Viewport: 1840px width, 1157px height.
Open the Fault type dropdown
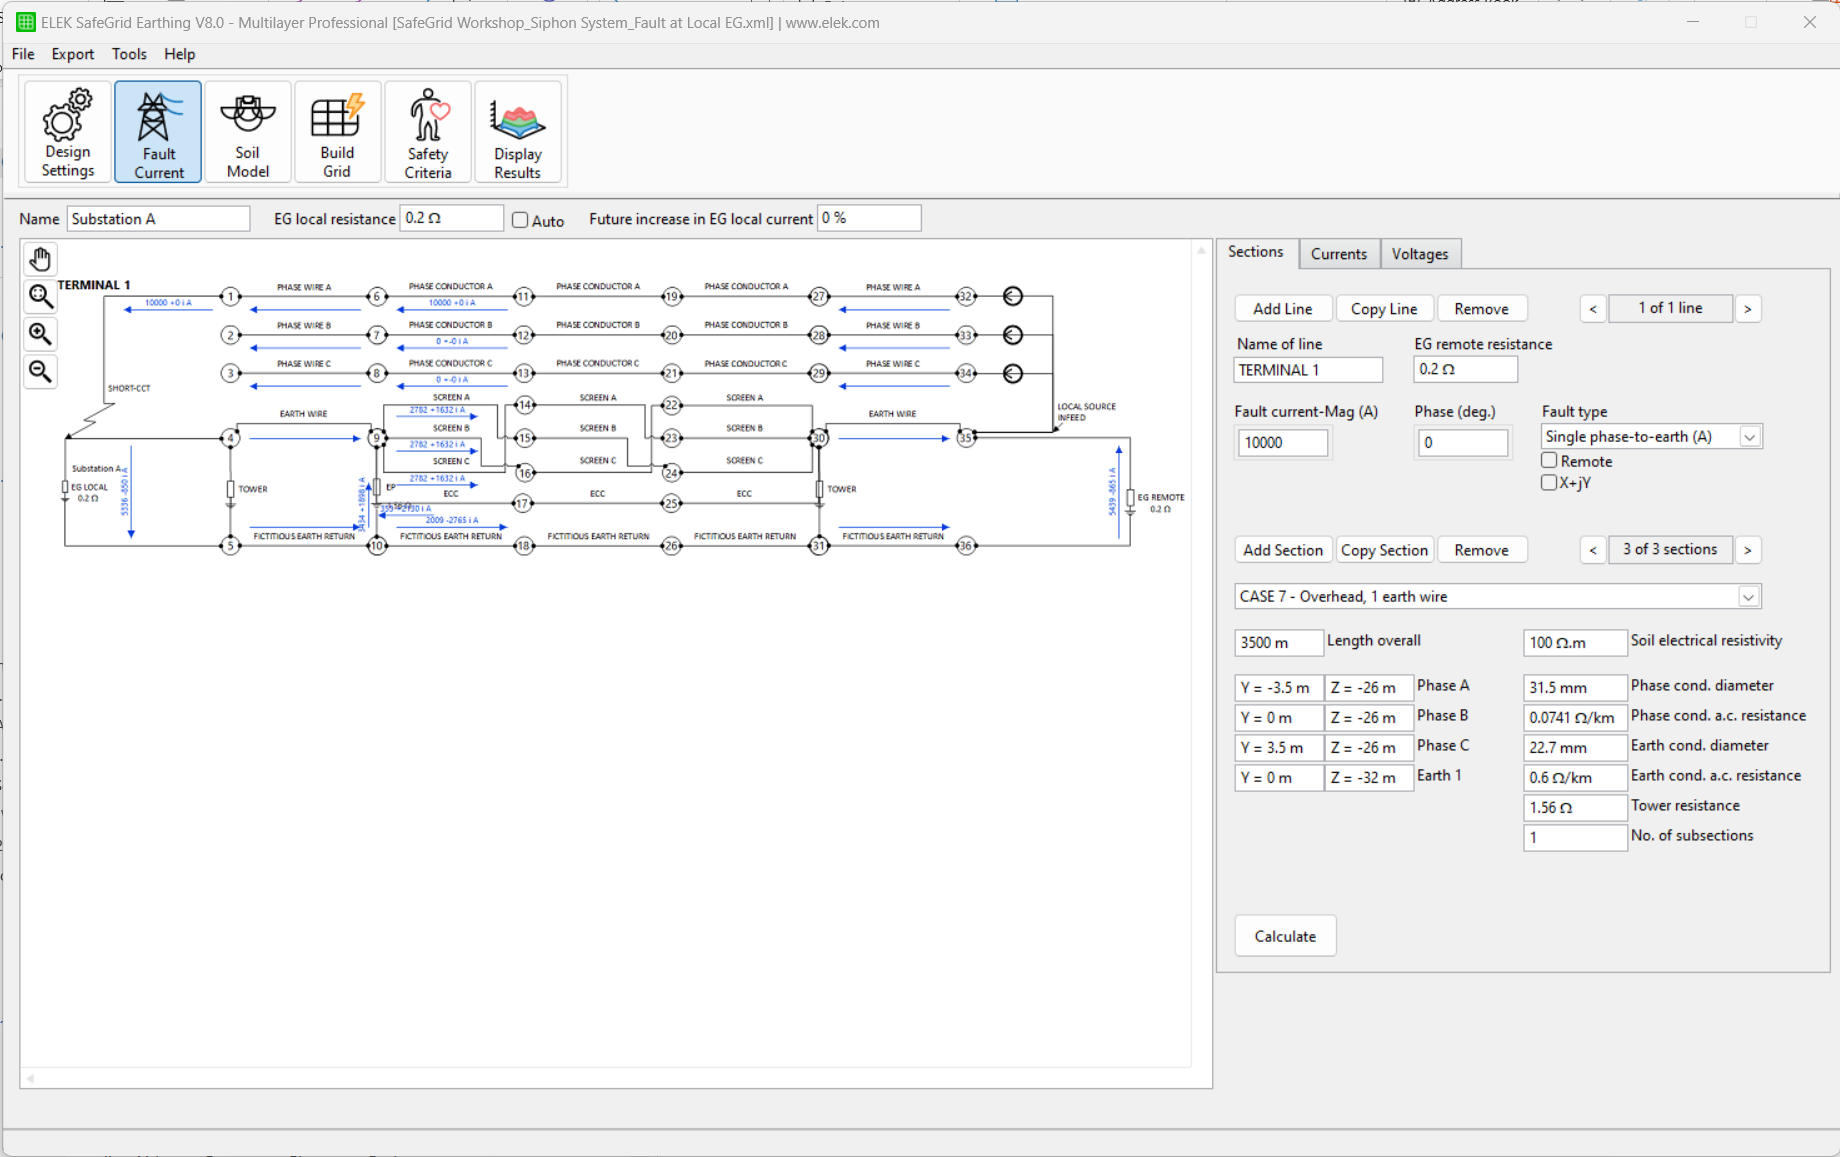pos(1749,437)
